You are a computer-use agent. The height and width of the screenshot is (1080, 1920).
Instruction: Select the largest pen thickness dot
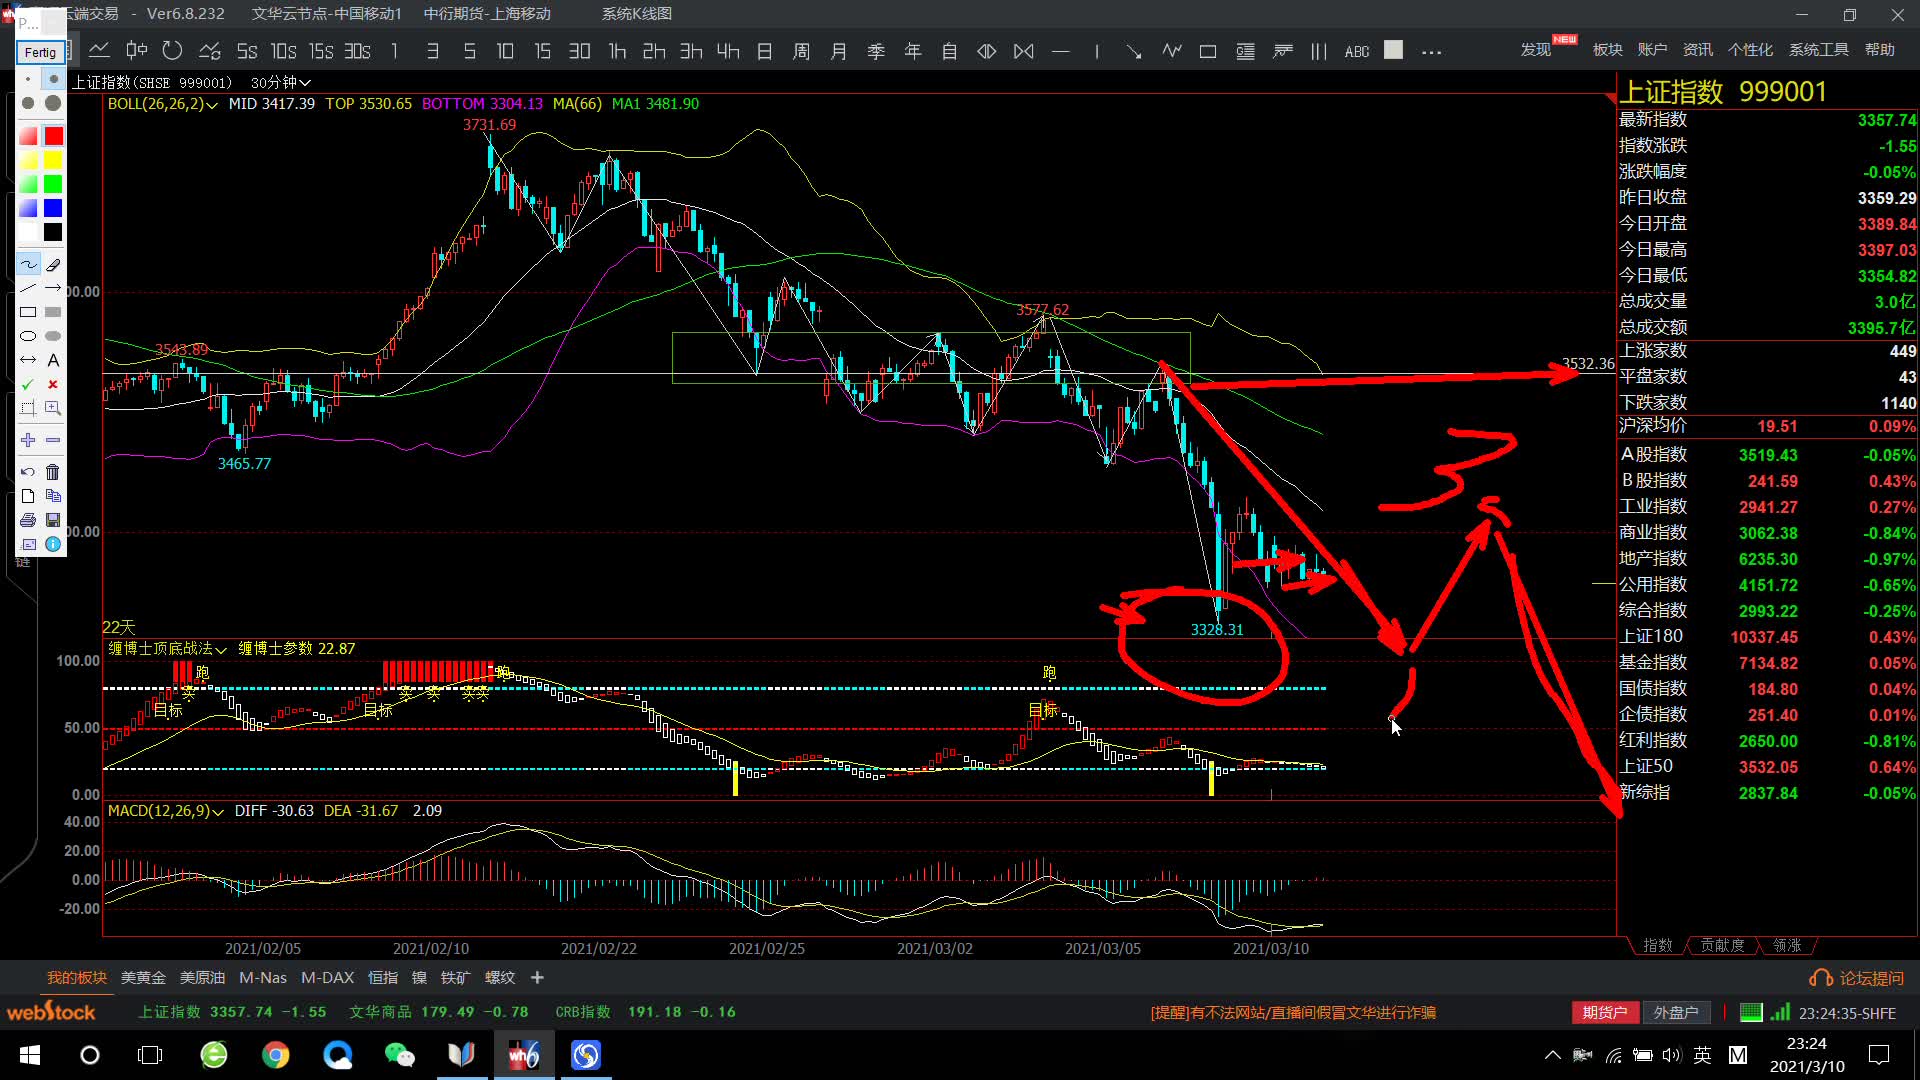[x=53, y=103]
